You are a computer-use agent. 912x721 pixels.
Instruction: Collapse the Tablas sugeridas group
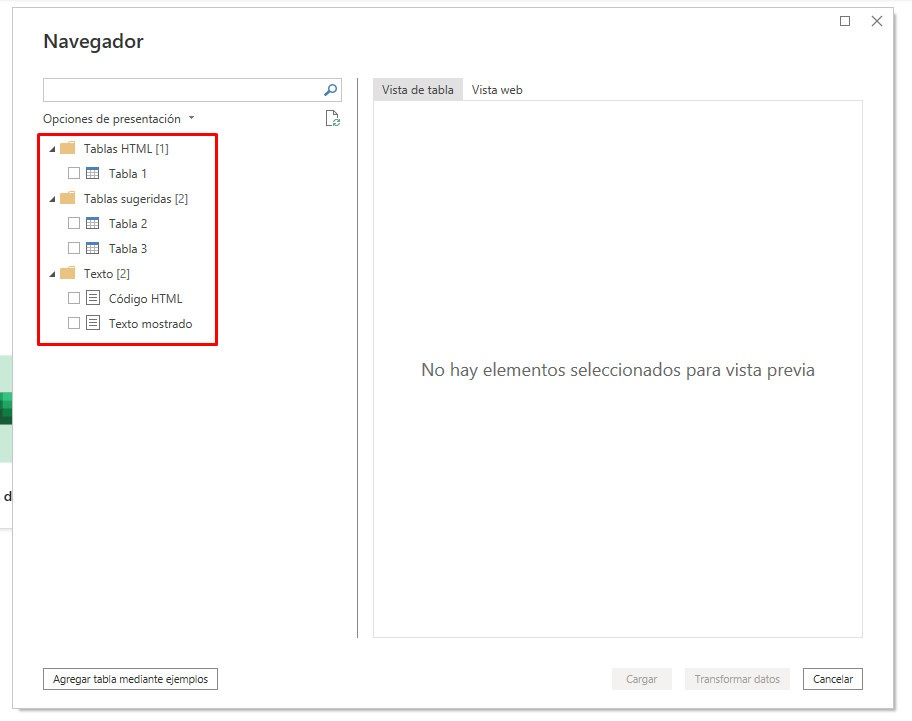pos(52,199)
